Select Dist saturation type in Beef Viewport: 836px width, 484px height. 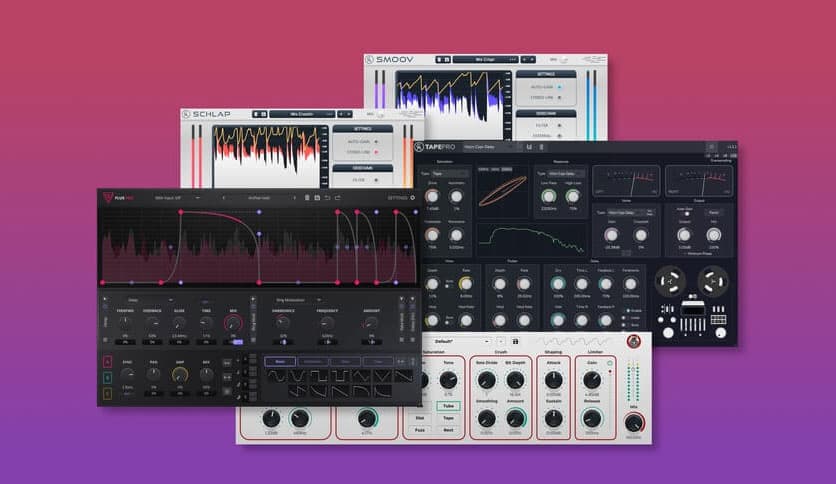pos(420,418)
